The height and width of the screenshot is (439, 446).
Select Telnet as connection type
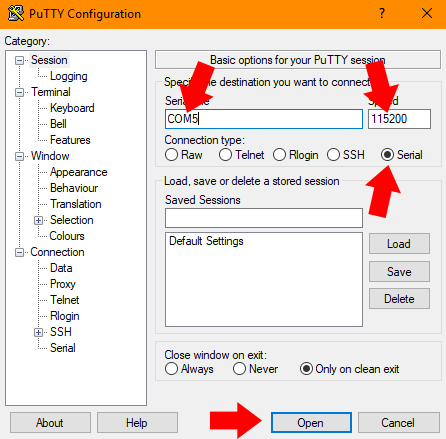[225, 155]
